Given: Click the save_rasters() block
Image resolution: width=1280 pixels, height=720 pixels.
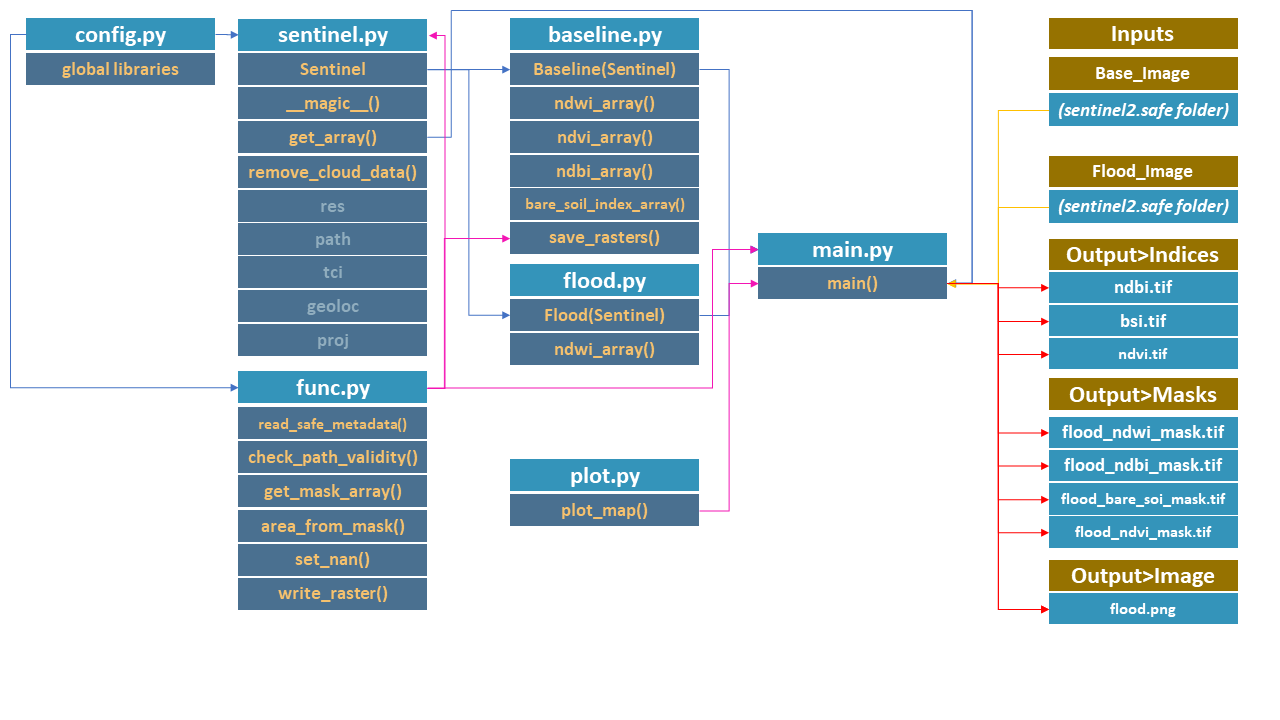Looking at the screenshot, I should click(x=604, y=237).
